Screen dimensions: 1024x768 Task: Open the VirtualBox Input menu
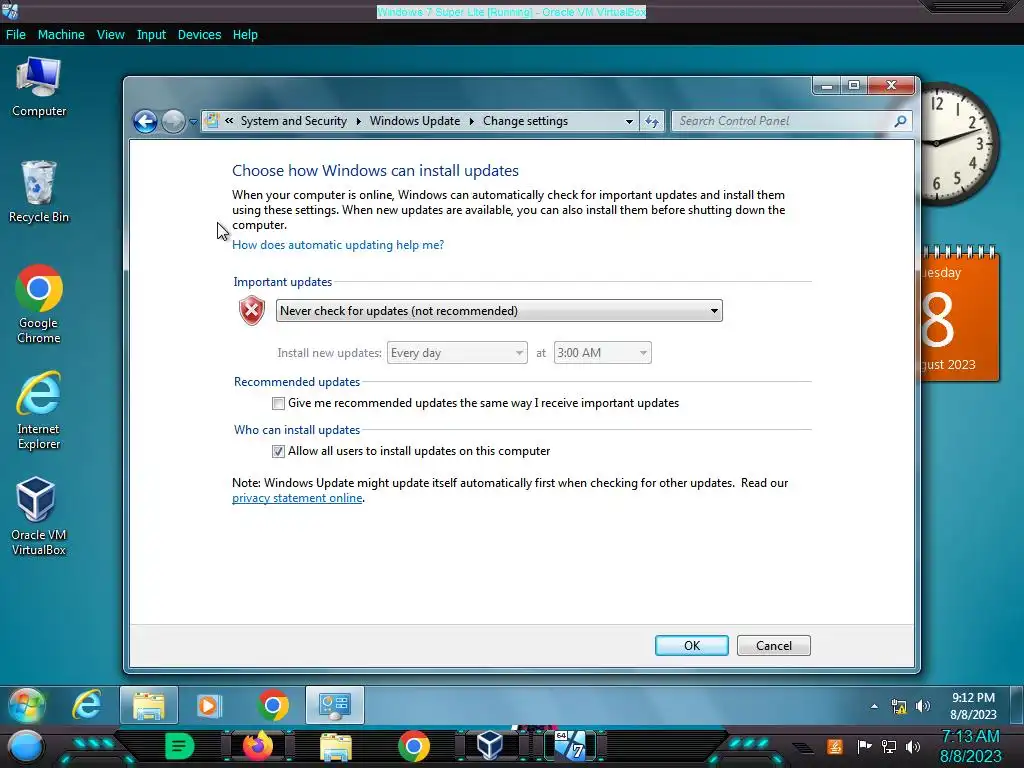(x=151, y=35)
